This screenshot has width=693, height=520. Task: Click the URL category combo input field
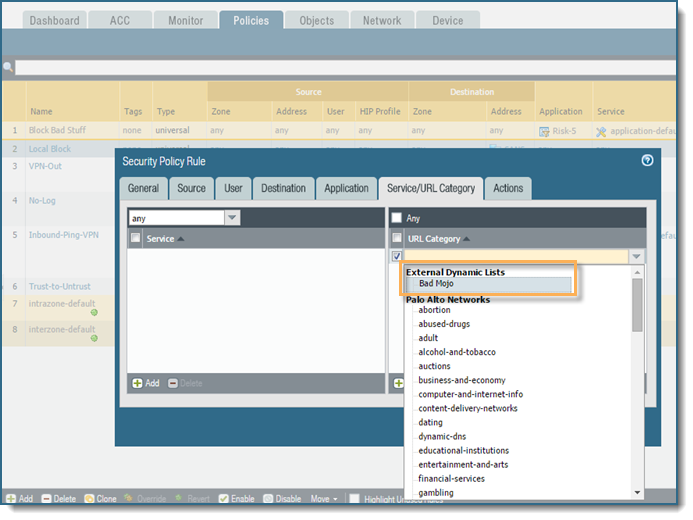516,256
